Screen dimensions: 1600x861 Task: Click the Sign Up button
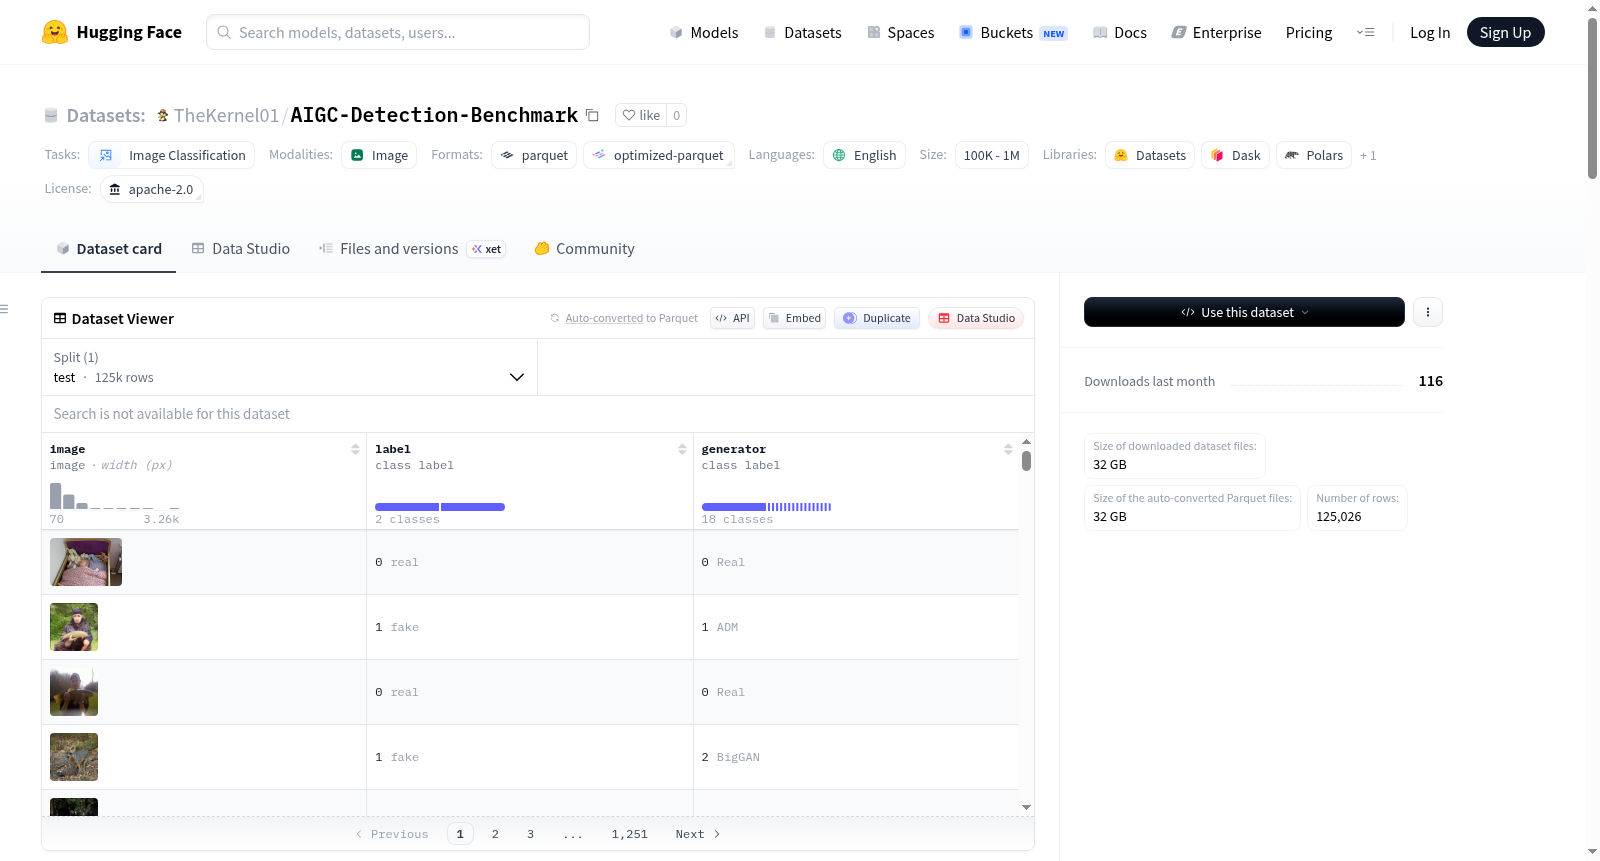[x=1506, y=32]
